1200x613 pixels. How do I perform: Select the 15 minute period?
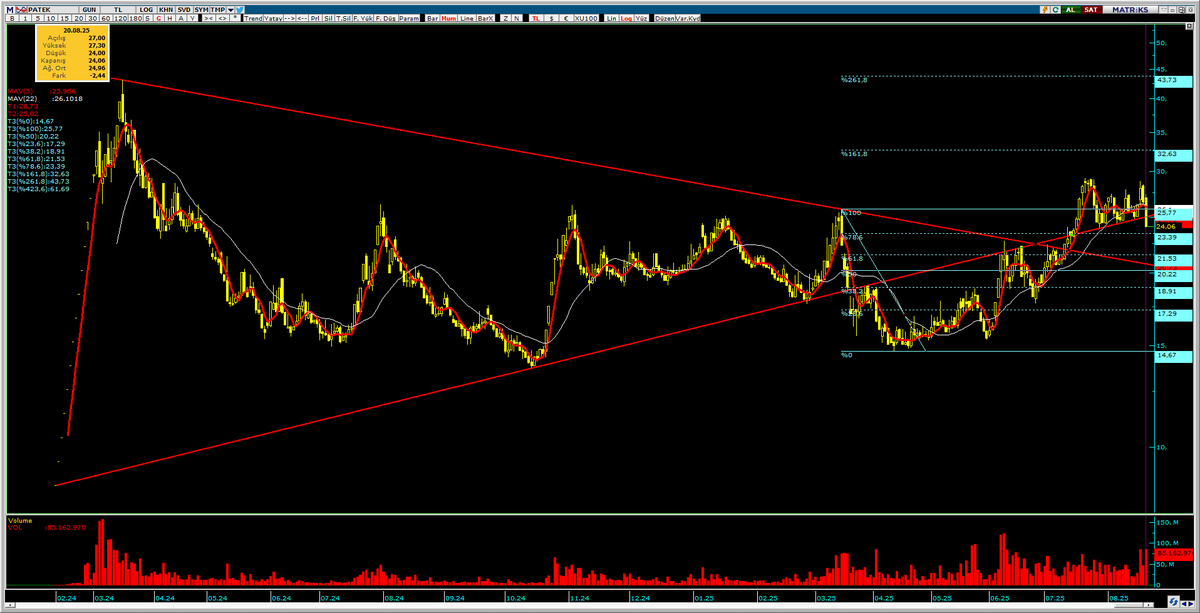click(x=64, y=18)
